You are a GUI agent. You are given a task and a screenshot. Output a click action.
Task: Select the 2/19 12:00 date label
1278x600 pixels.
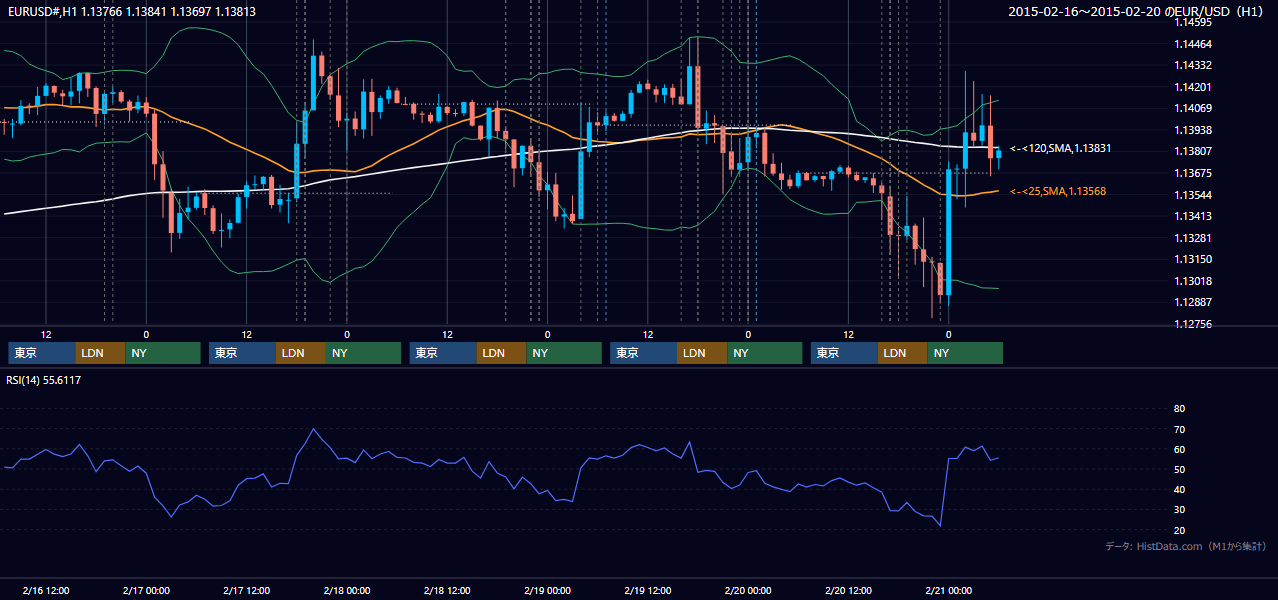click(648, 590)
